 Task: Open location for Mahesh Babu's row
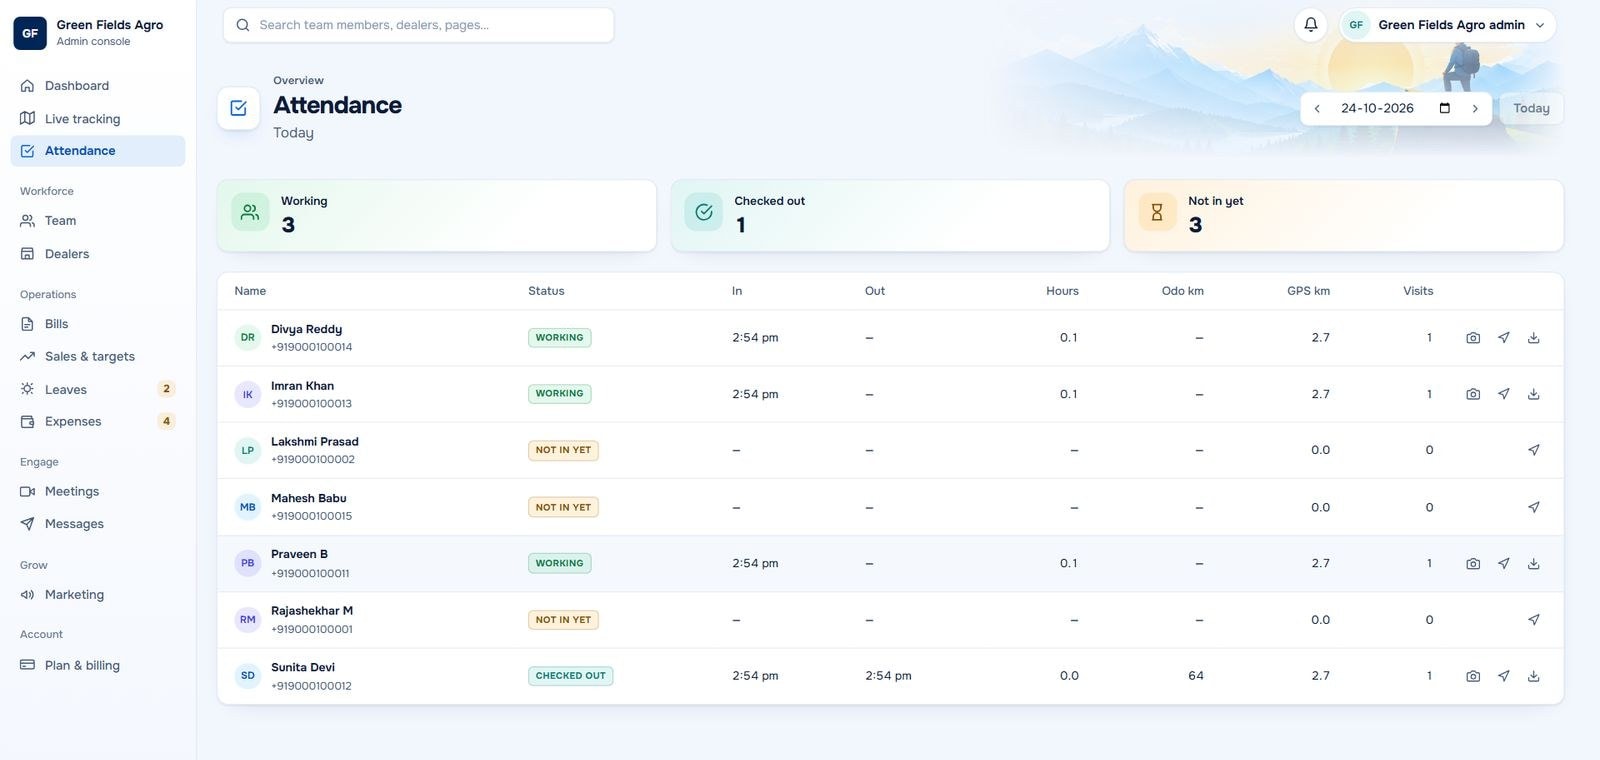[1533, 507]
